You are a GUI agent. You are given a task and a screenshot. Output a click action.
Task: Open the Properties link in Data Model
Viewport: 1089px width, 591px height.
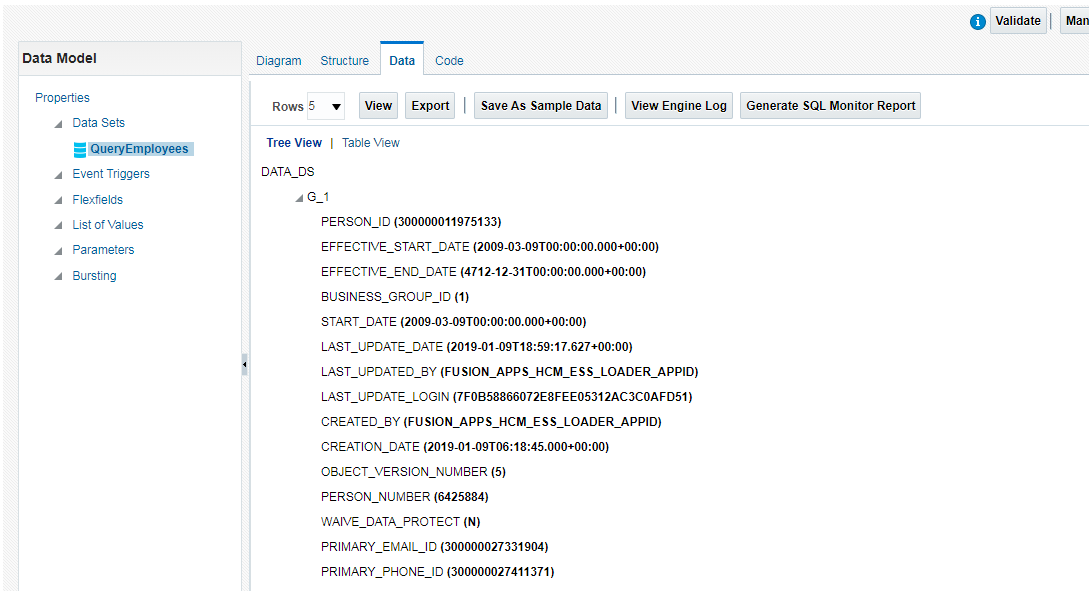(x=62, y=98)
